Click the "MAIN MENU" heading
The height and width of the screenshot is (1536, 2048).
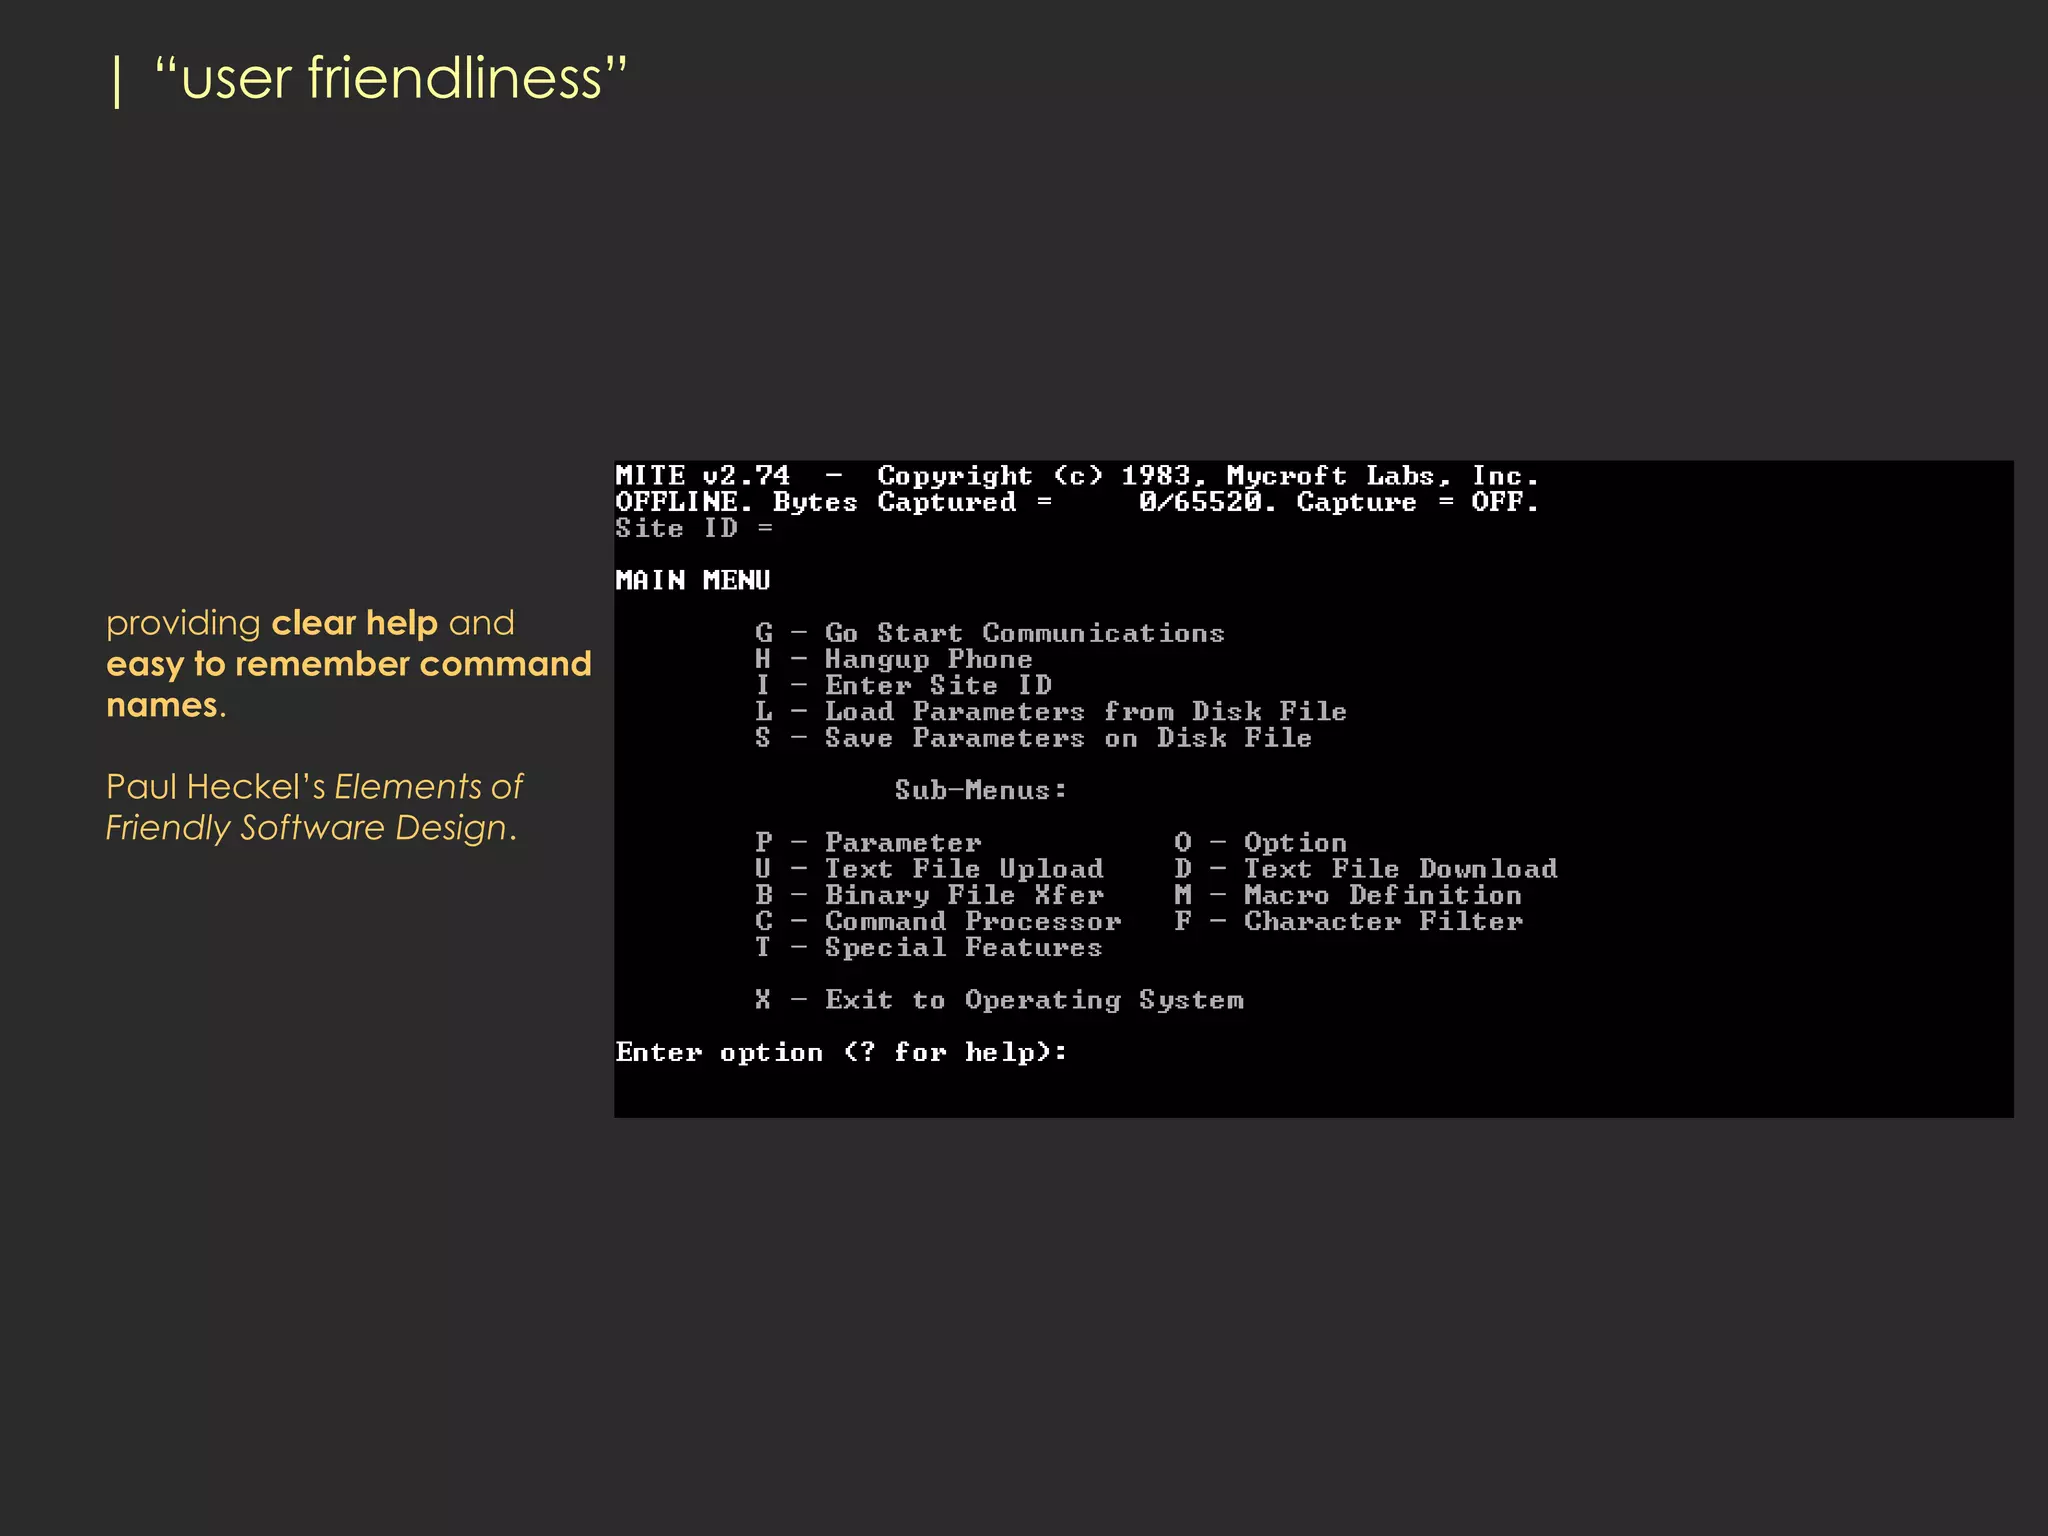693,580
